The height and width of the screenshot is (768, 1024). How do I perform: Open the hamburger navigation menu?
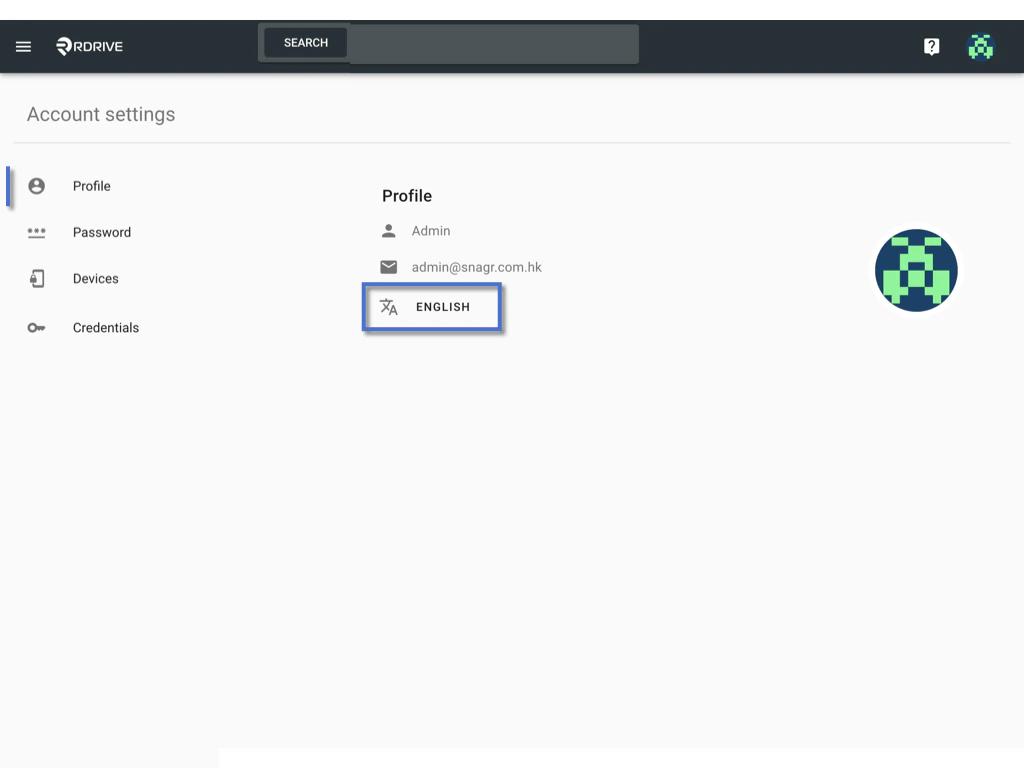(x=23, y=46)
